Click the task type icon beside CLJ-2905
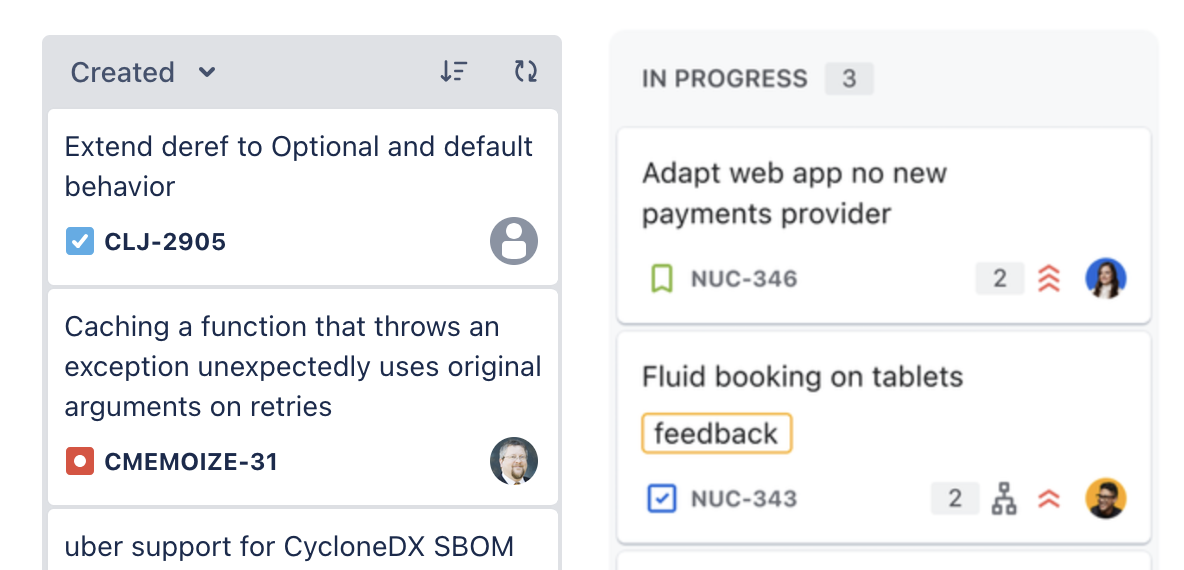1184x570 pixels. (x=79, y=242)
